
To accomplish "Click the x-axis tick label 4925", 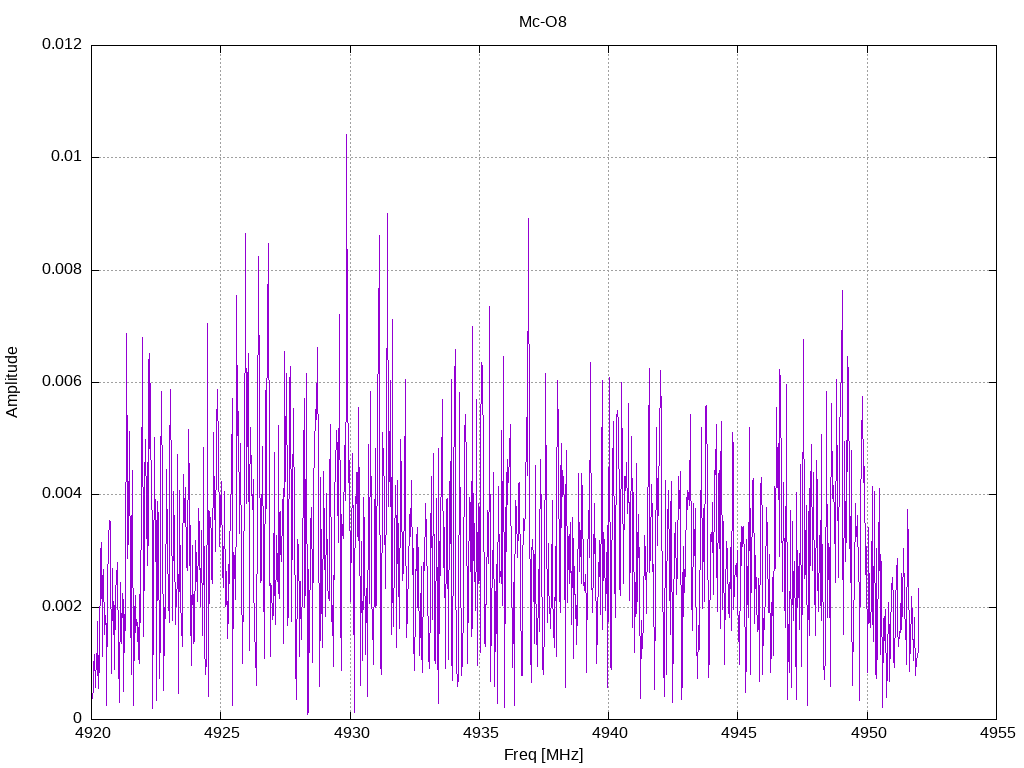I will click(221, 733).
